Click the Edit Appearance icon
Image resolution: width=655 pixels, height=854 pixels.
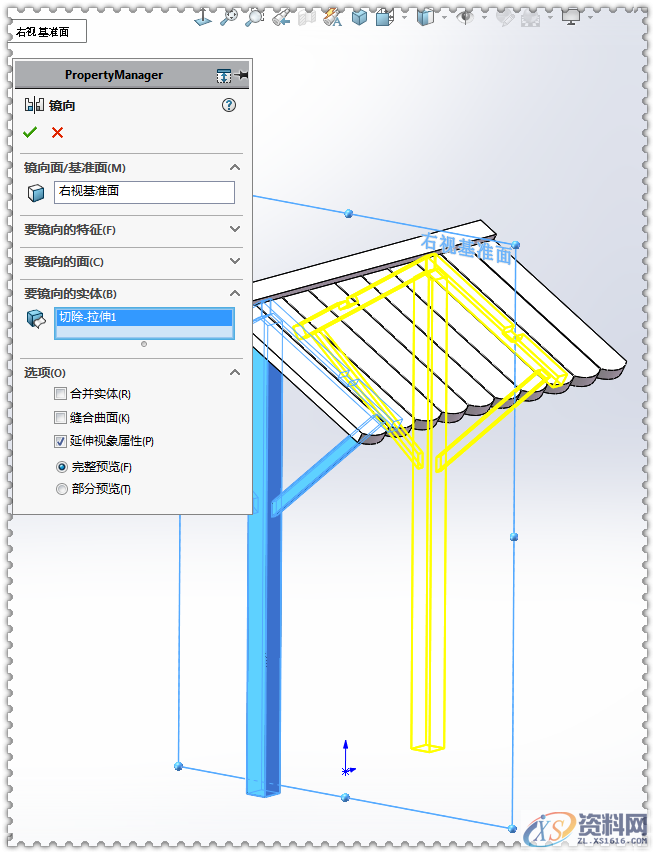505,19
